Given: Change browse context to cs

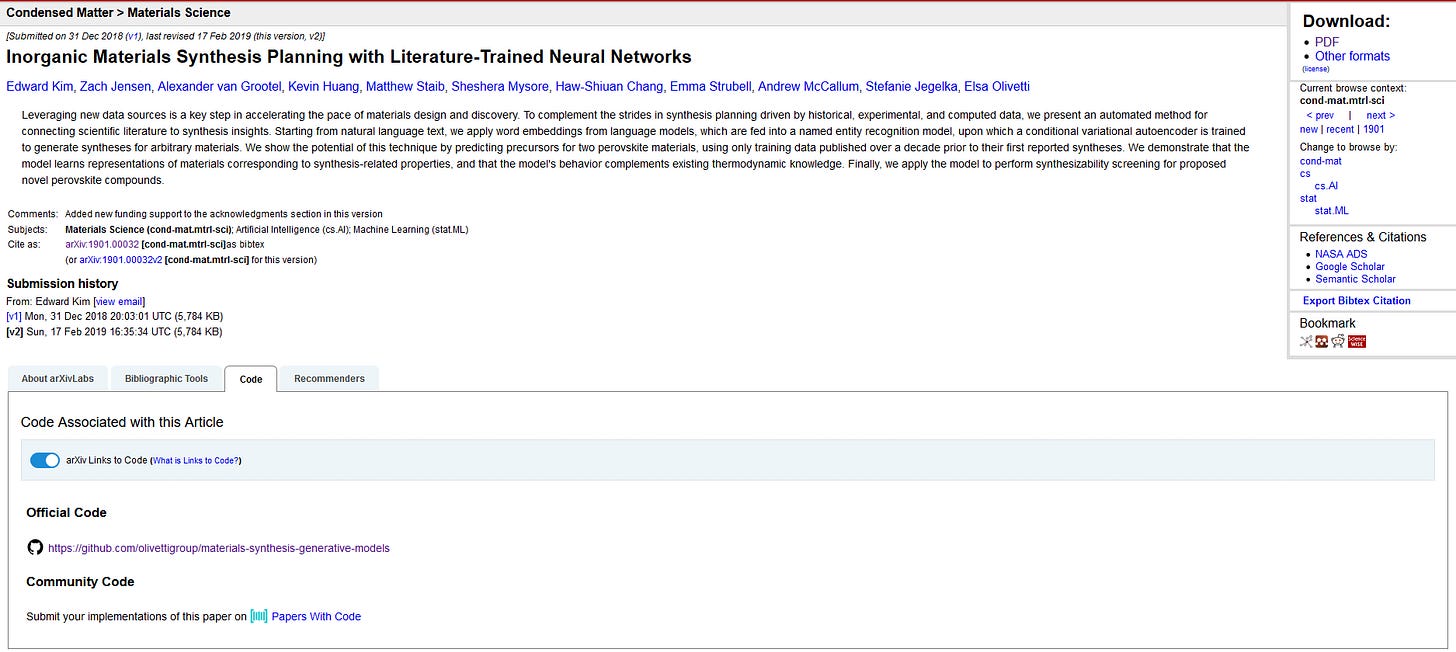Looking at the screenshot, I should click(x=1305, y=173).
